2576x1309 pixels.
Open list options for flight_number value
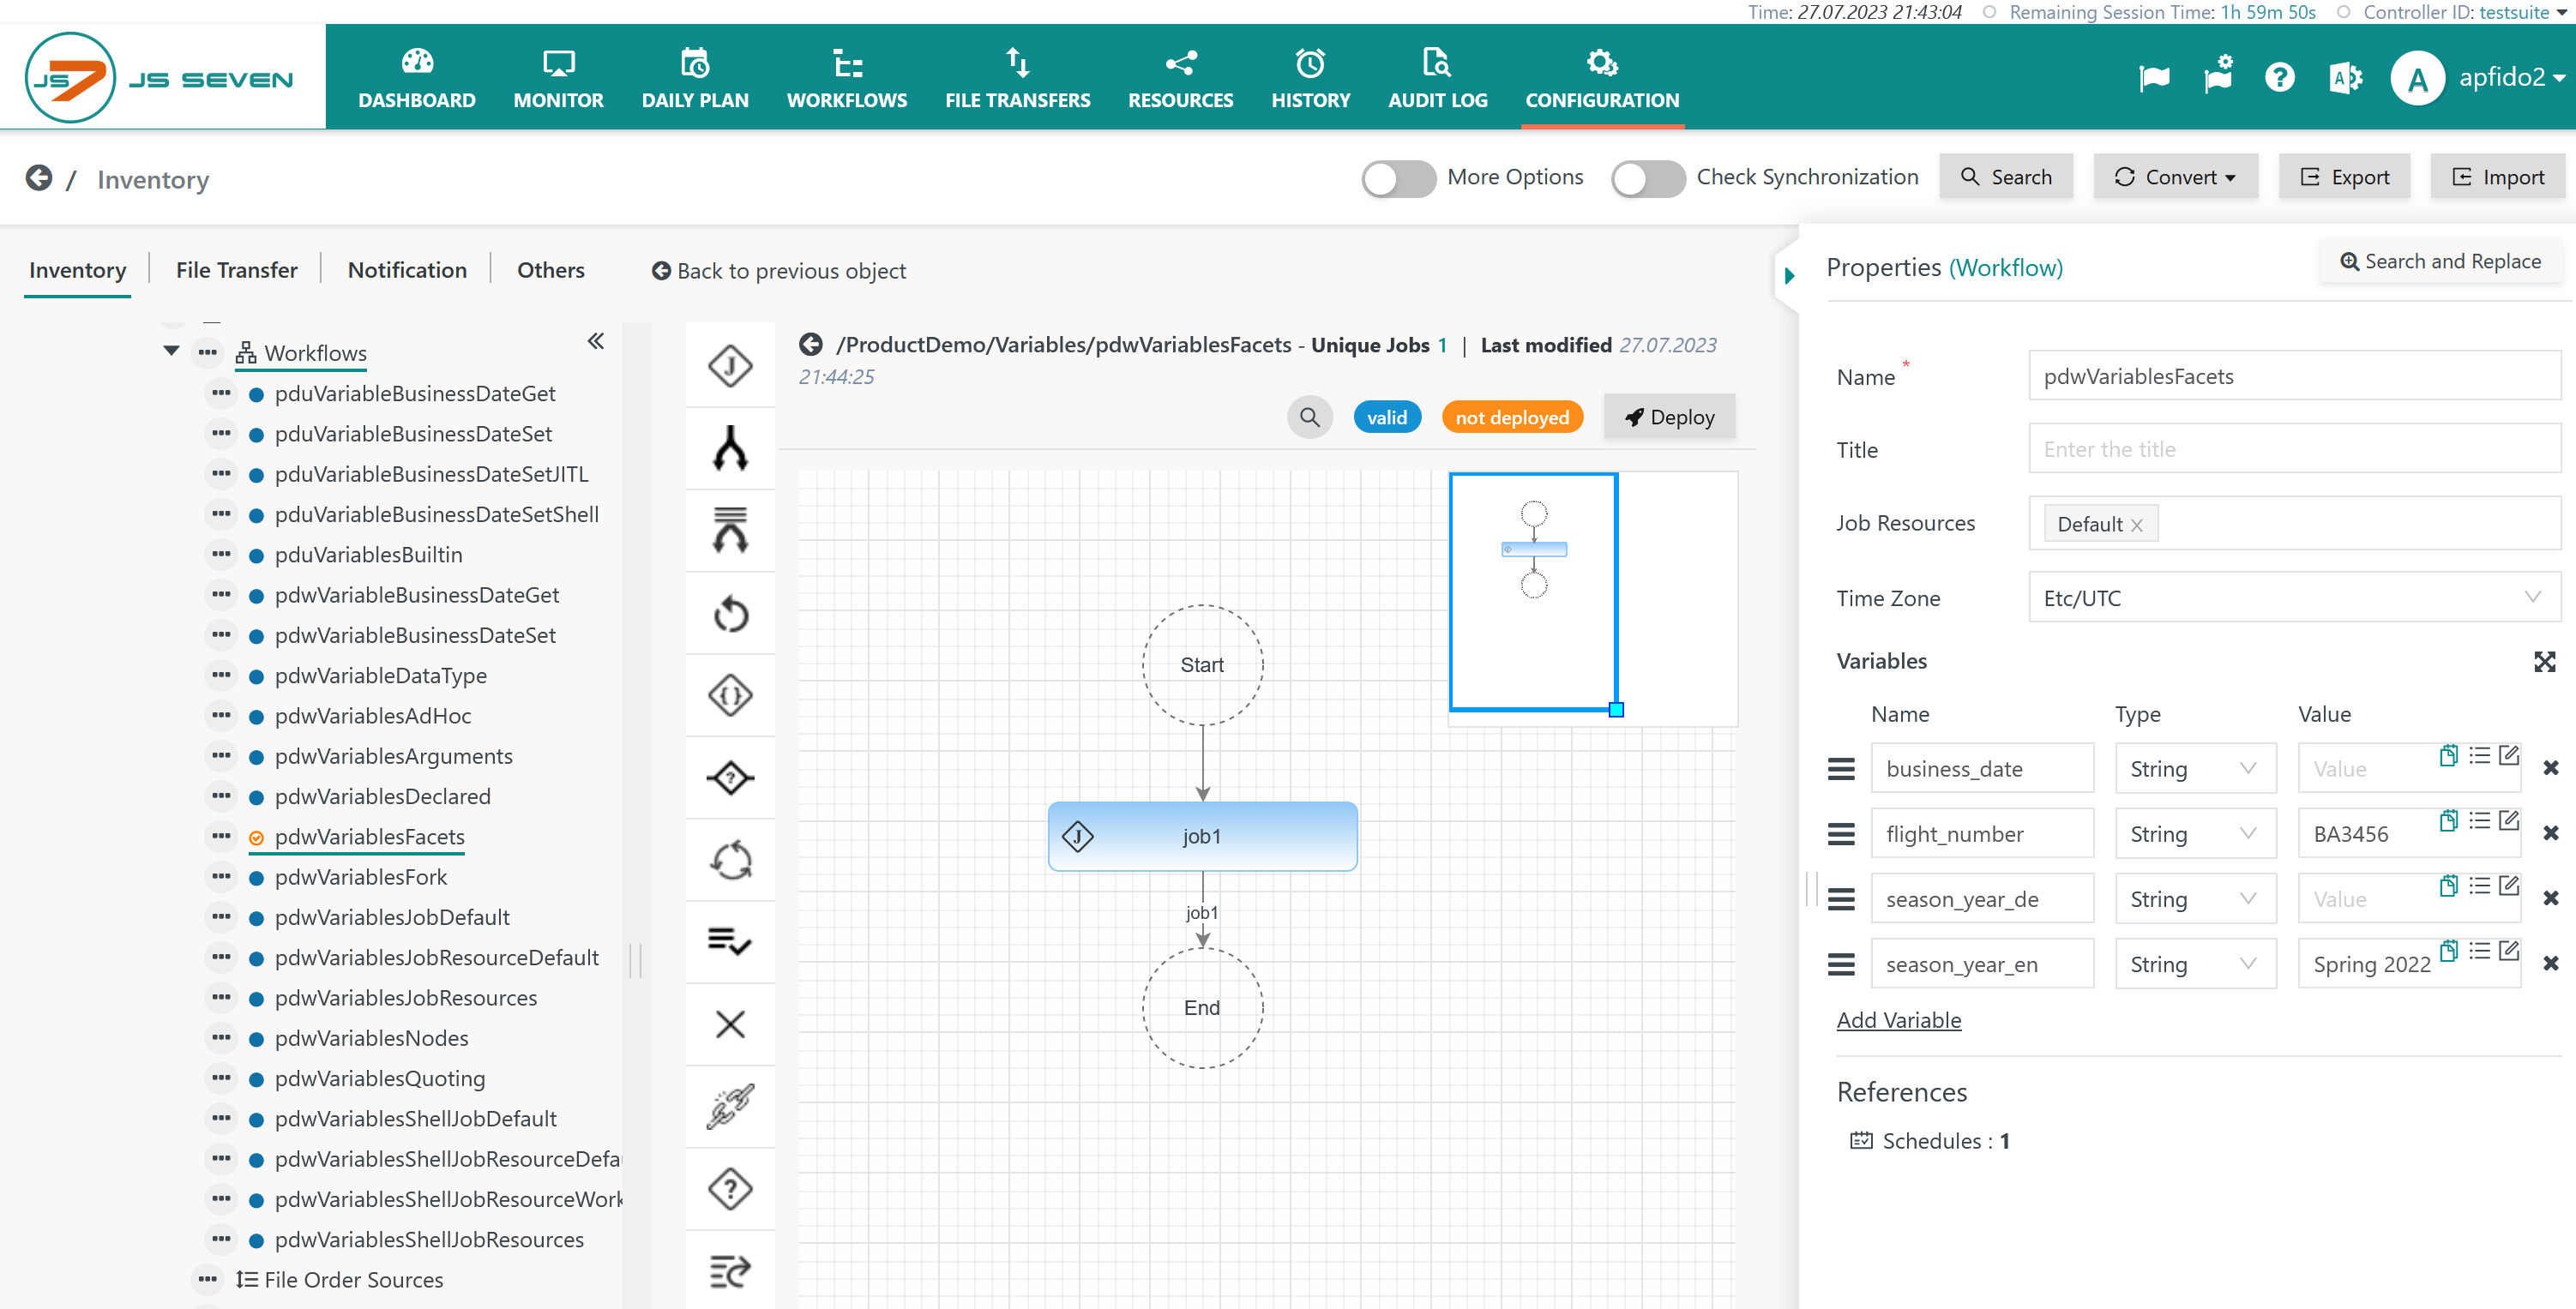[x=2479, y=820]
